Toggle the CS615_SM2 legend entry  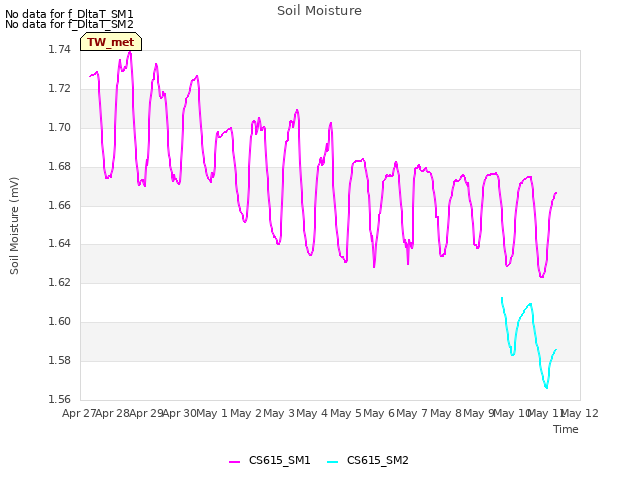pyautogui.click(x=368, y=460)
